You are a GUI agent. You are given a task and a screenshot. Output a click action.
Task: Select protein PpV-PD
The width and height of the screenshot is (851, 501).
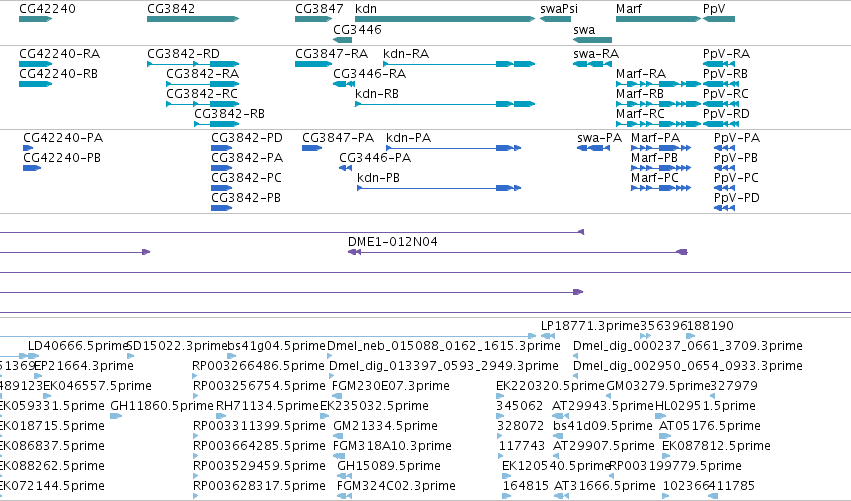pyautogui.click(x=725, y=208)
